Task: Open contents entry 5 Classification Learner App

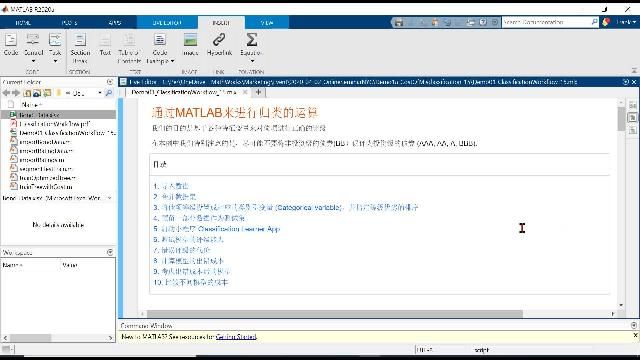Action: (x=217, y=229)
